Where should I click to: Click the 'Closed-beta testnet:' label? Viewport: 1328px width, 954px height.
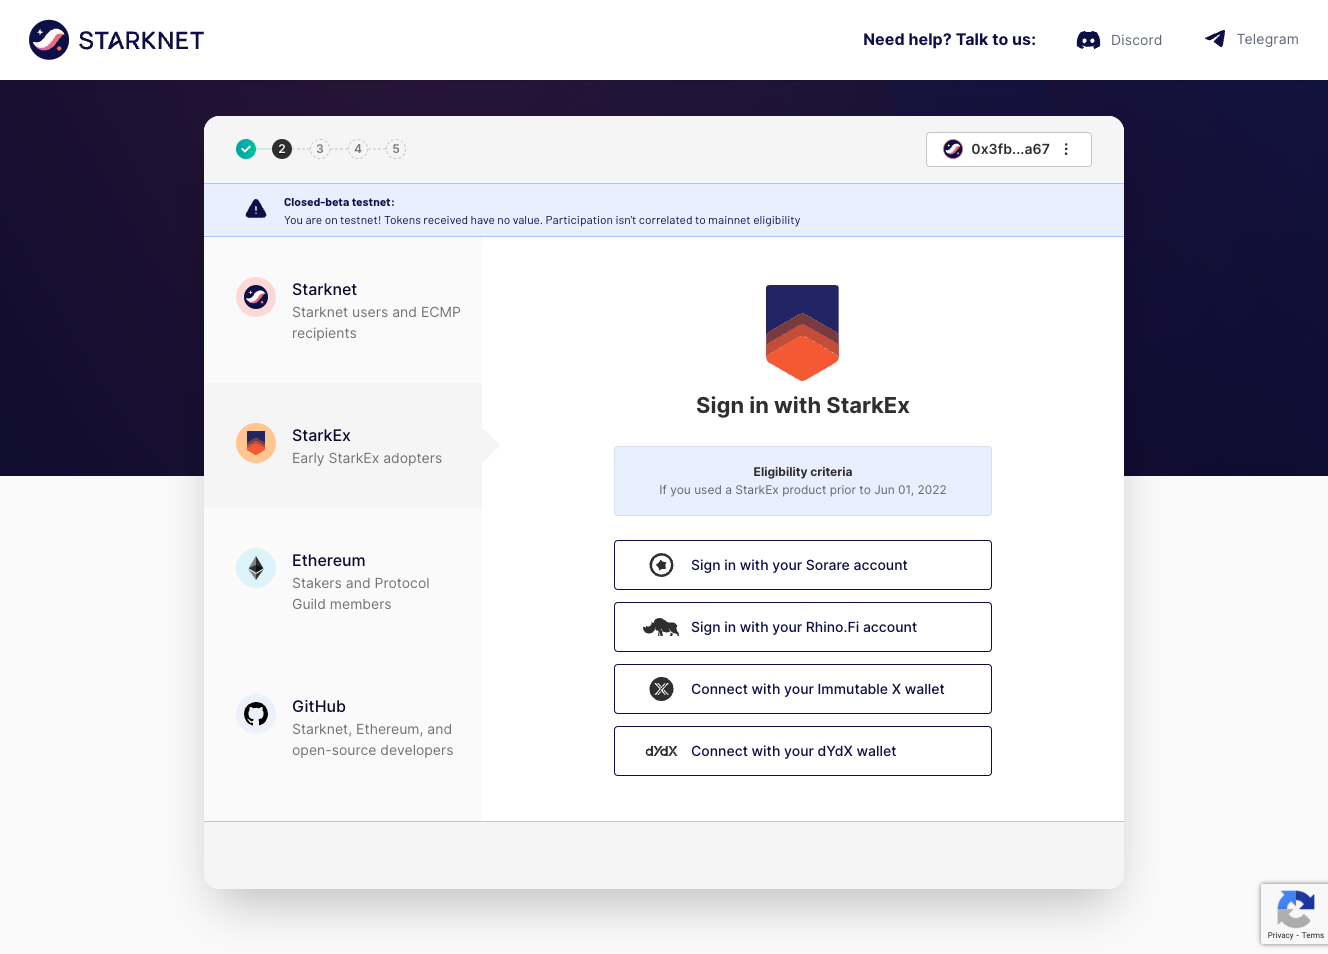339,202
